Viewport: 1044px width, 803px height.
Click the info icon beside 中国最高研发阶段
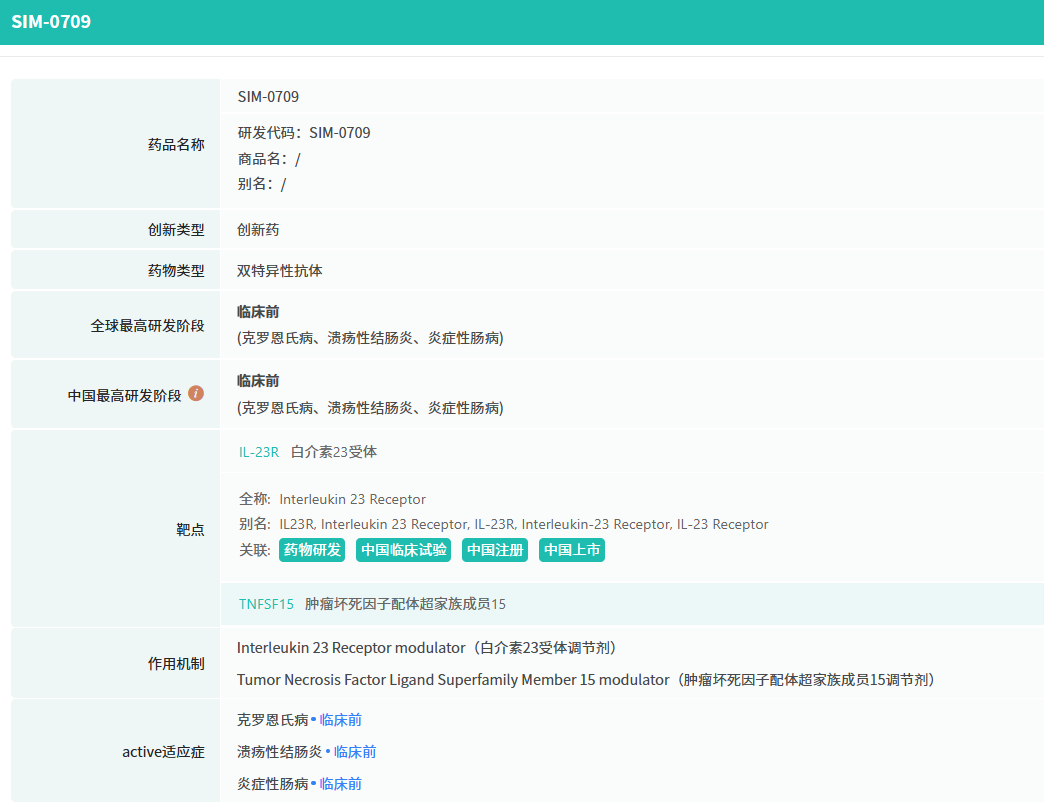coord(196,394)
